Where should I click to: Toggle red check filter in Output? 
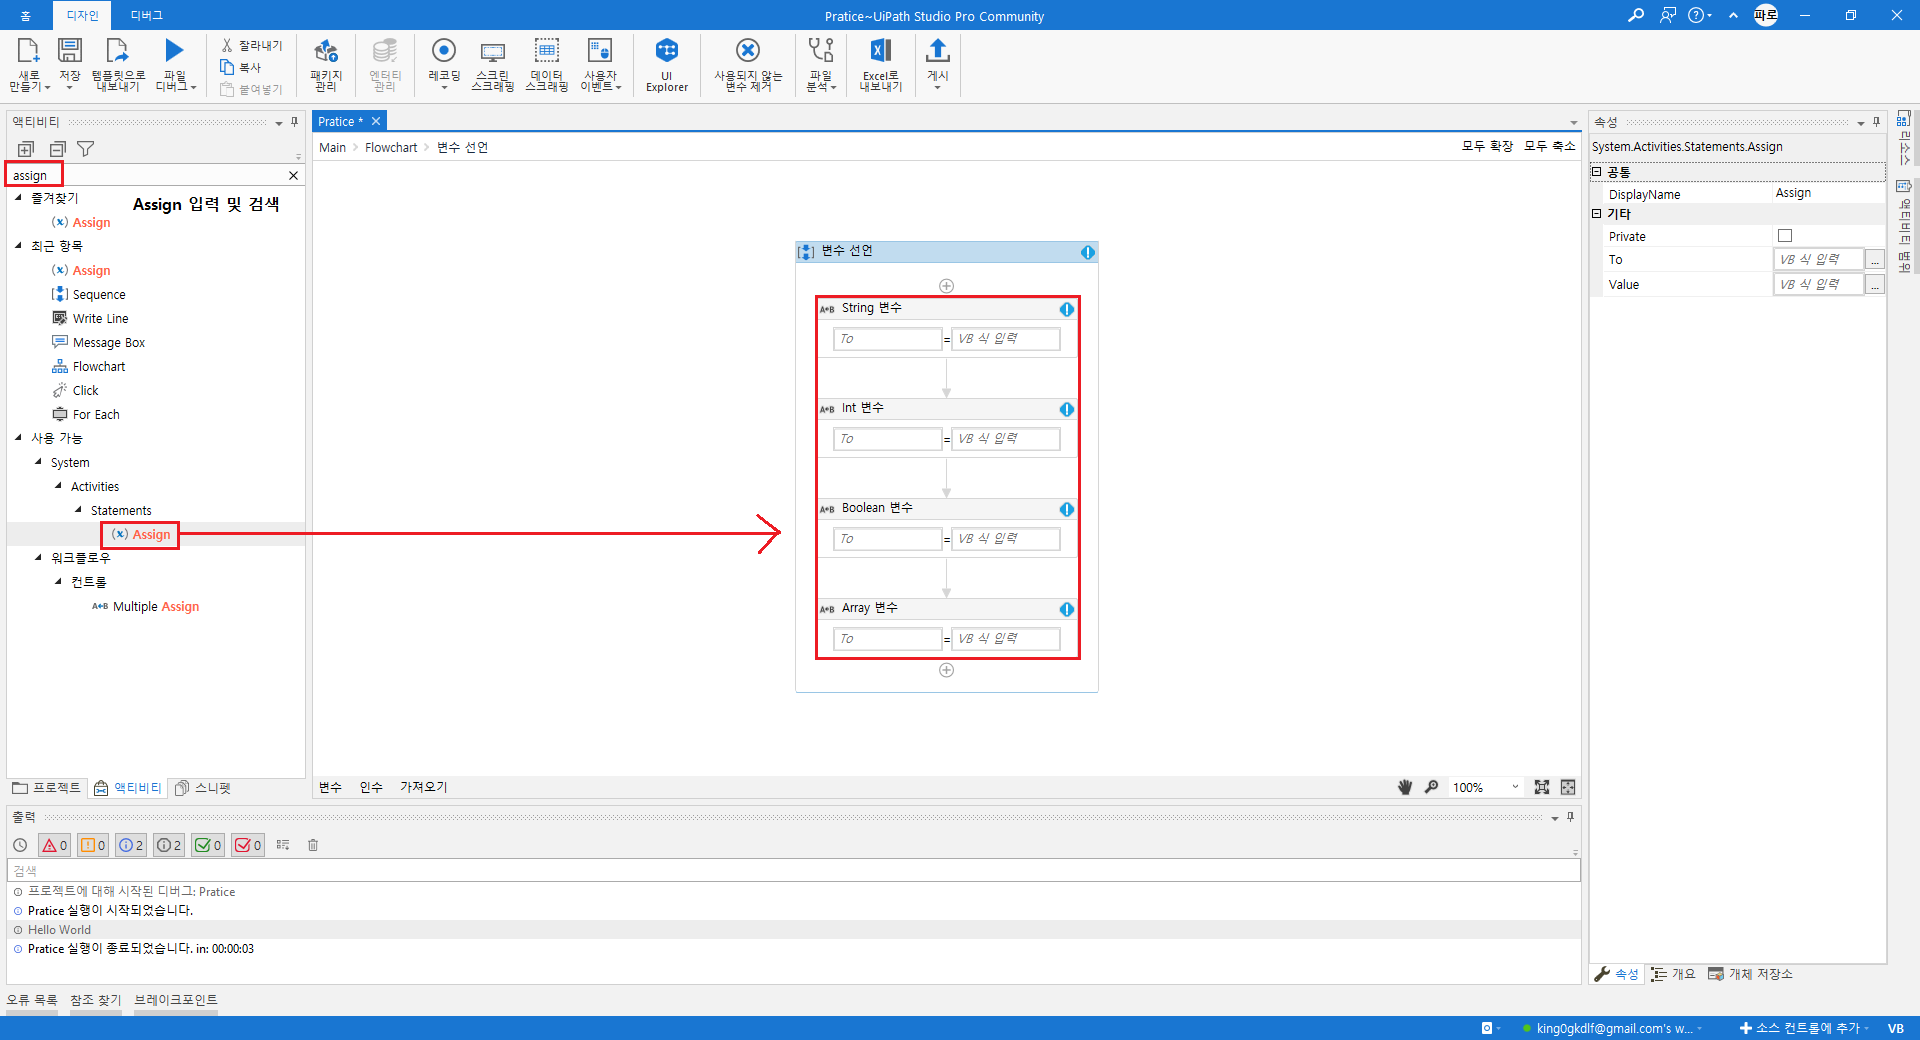pos(248,845)
